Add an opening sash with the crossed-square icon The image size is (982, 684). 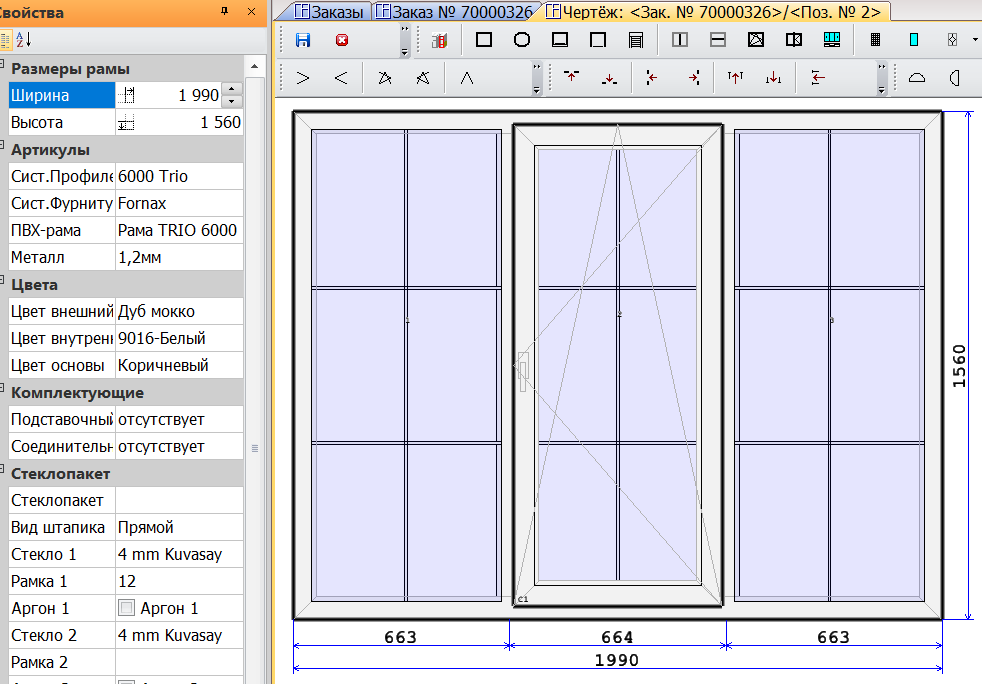[x=756, y=40]
